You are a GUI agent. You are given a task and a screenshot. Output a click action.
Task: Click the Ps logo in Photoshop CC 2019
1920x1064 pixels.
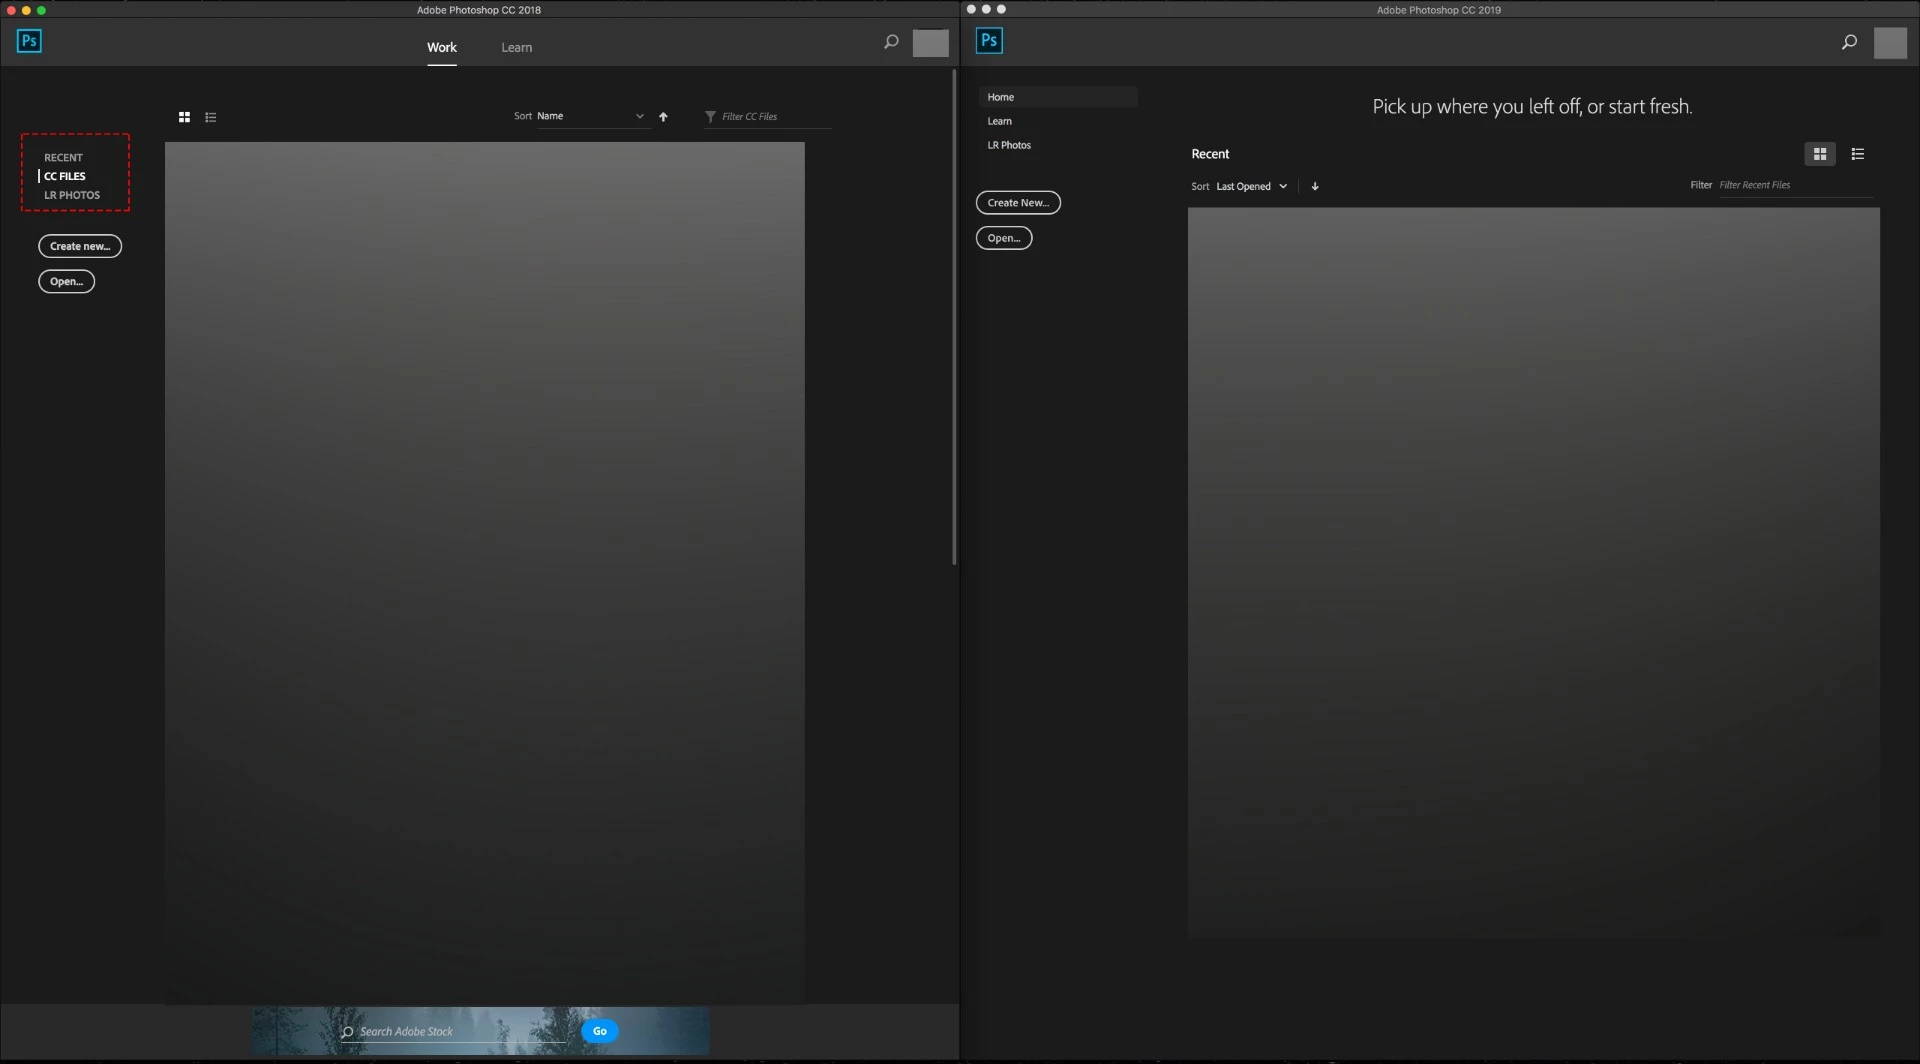click(x=989, y=41)
